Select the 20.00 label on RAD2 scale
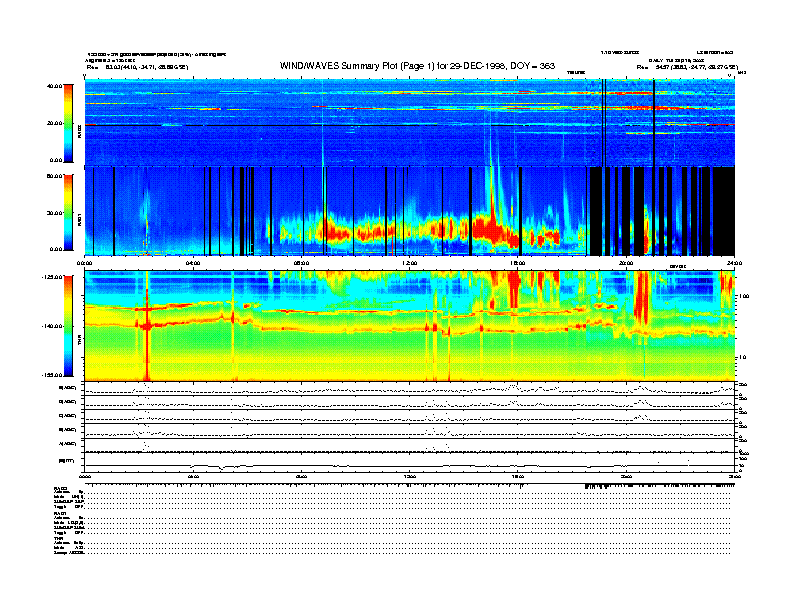This screenshot has height=612, width=792. 54,123
